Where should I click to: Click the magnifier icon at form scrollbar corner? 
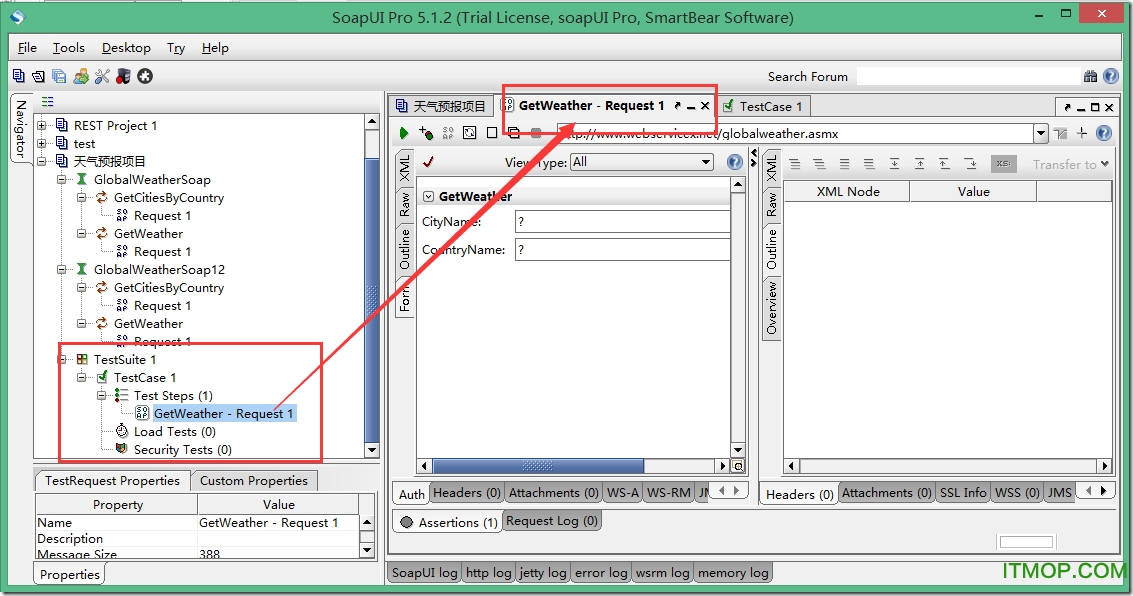point(738,466)
